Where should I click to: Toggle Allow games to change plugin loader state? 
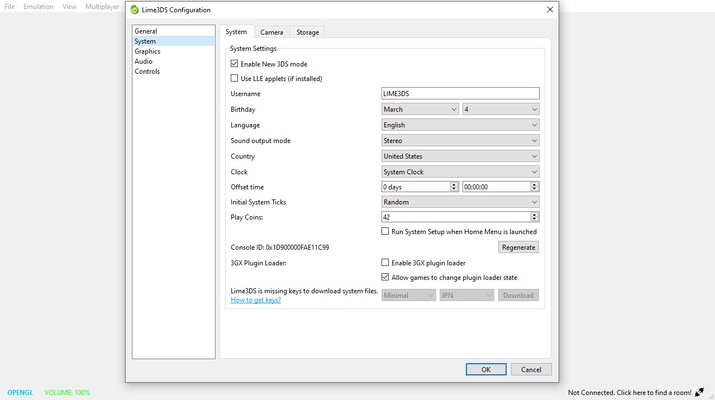click(x=385, y=277)
